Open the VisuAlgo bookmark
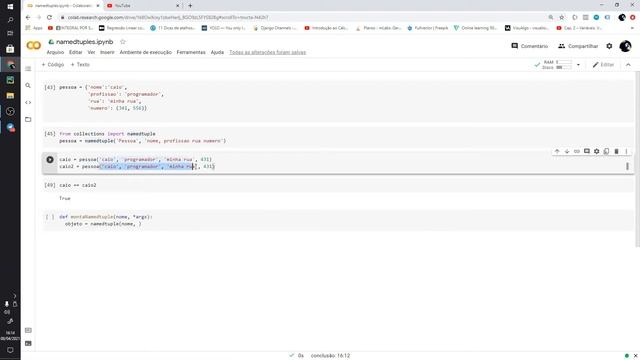The height and width of the screenshot is (360, 640). pos(527,28)
